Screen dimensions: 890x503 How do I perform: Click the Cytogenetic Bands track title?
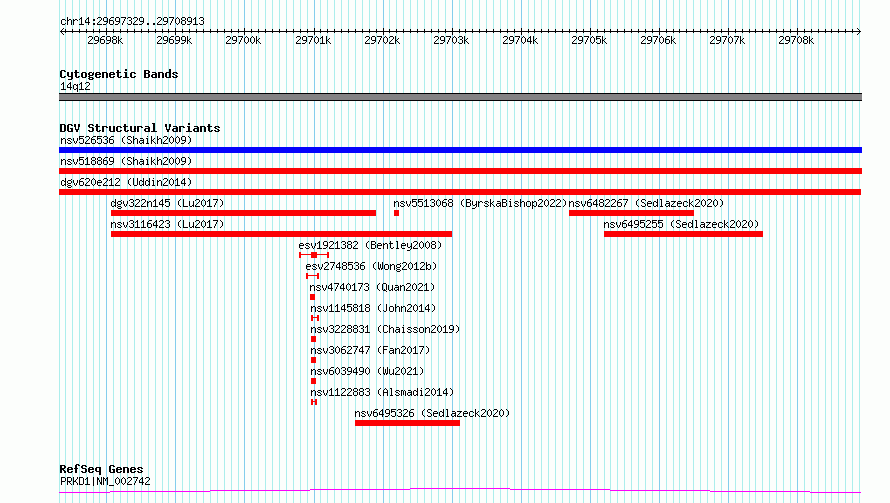click(119, 74)
